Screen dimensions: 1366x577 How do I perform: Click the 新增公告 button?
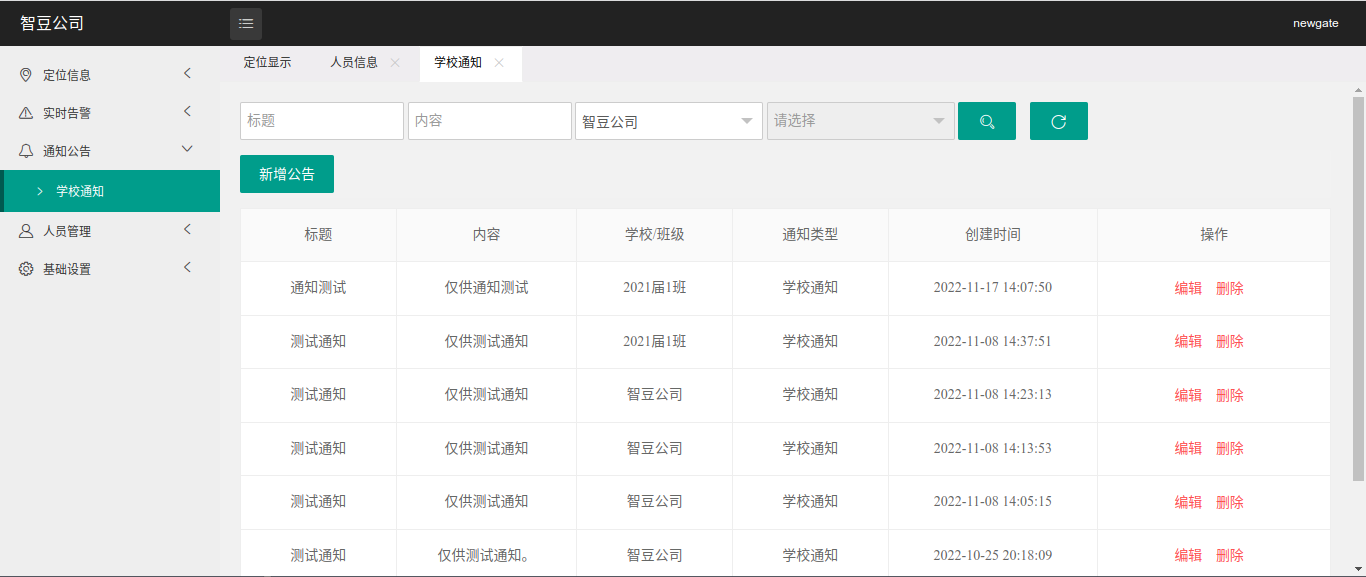pos(287,174)
